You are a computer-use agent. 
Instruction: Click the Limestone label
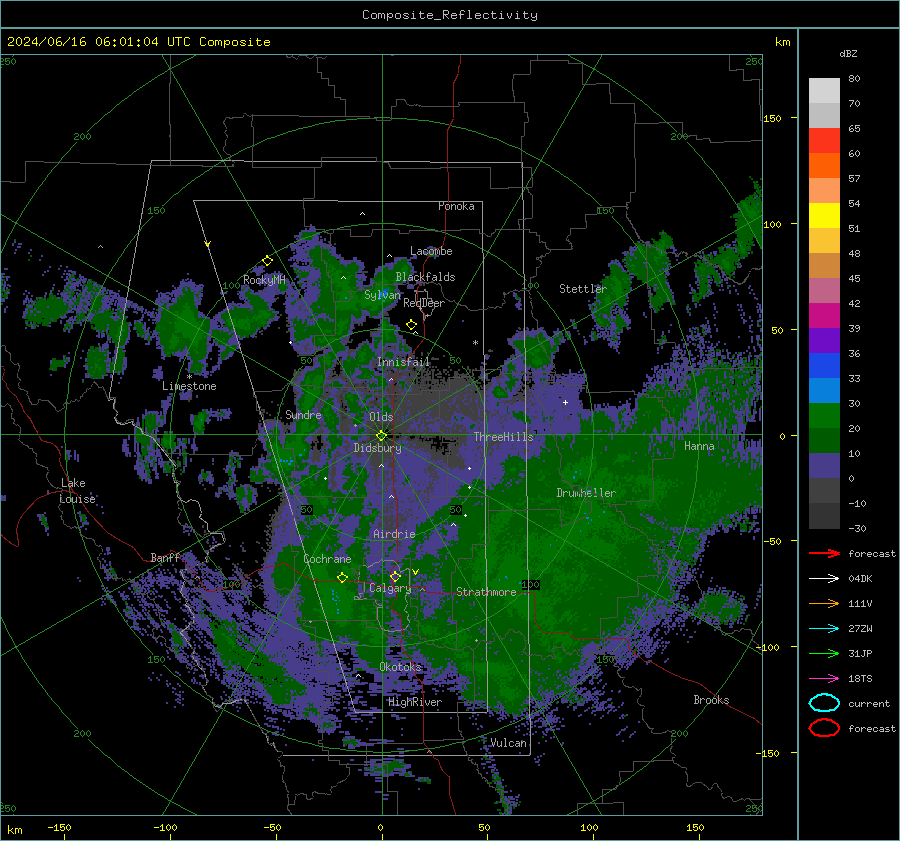coord(189,386)
